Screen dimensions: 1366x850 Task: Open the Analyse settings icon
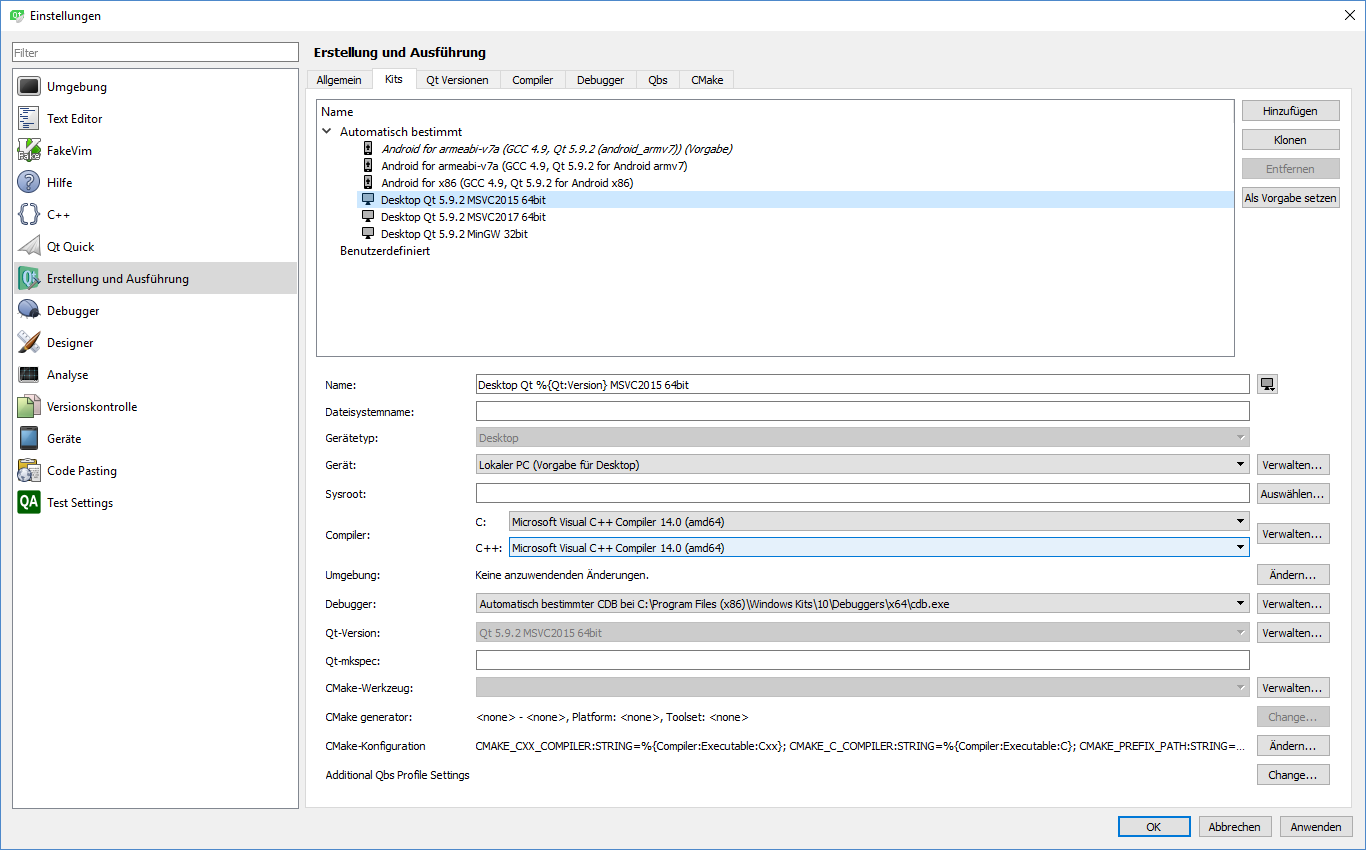[x=29, y=375]
